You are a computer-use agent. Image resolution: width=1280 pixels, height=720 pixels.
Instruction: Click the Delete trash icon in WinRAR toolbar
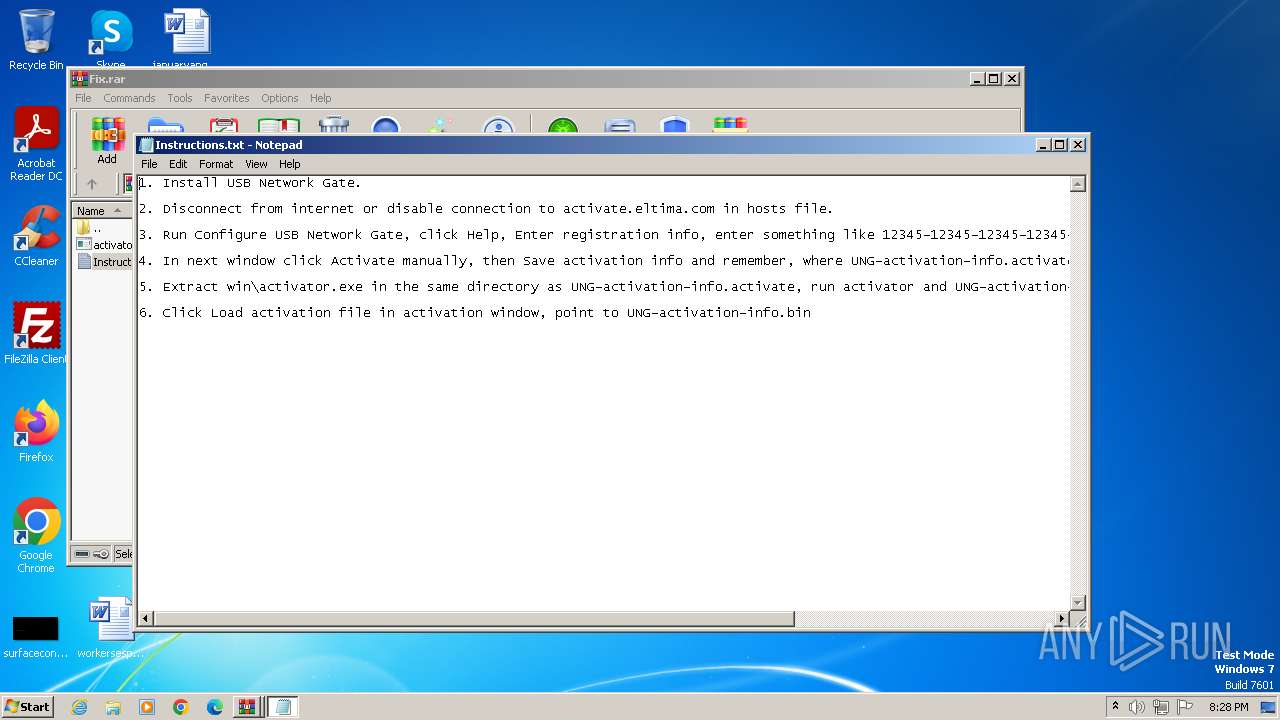coord(333,125)
